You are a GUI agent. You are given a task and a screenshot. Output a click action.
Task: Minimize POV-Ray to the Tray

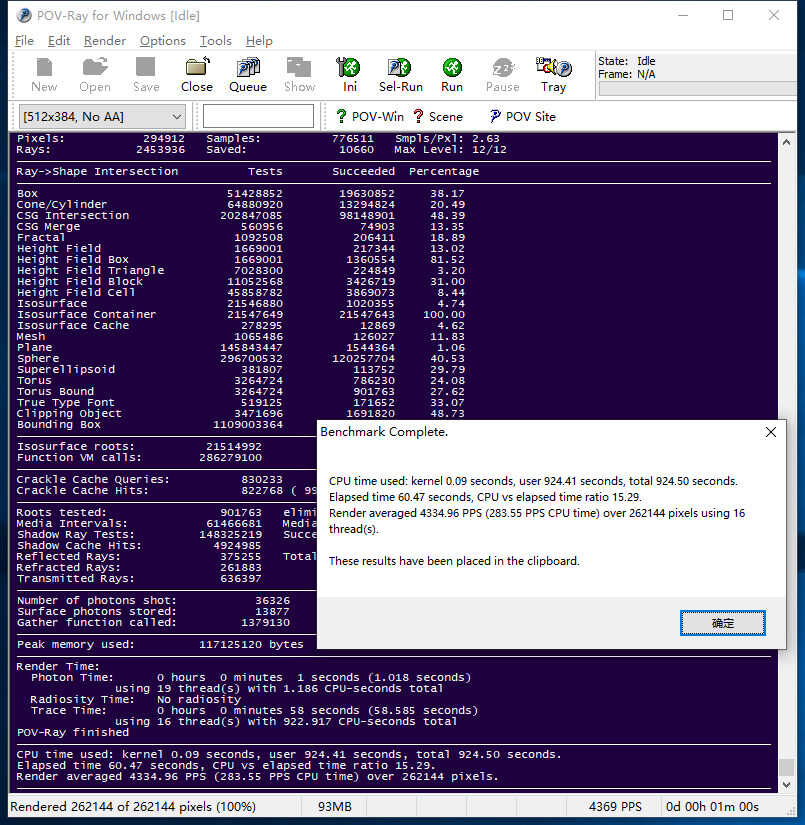(554, 75)
